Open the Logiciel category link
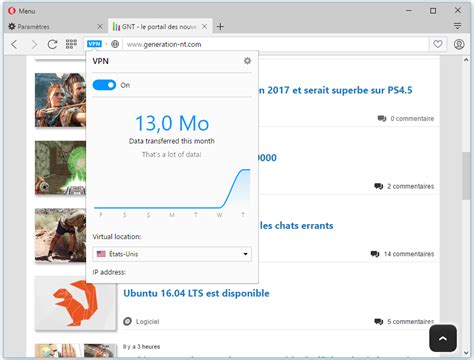The height and width of the screenshot is (360, 474). (147, 322)
